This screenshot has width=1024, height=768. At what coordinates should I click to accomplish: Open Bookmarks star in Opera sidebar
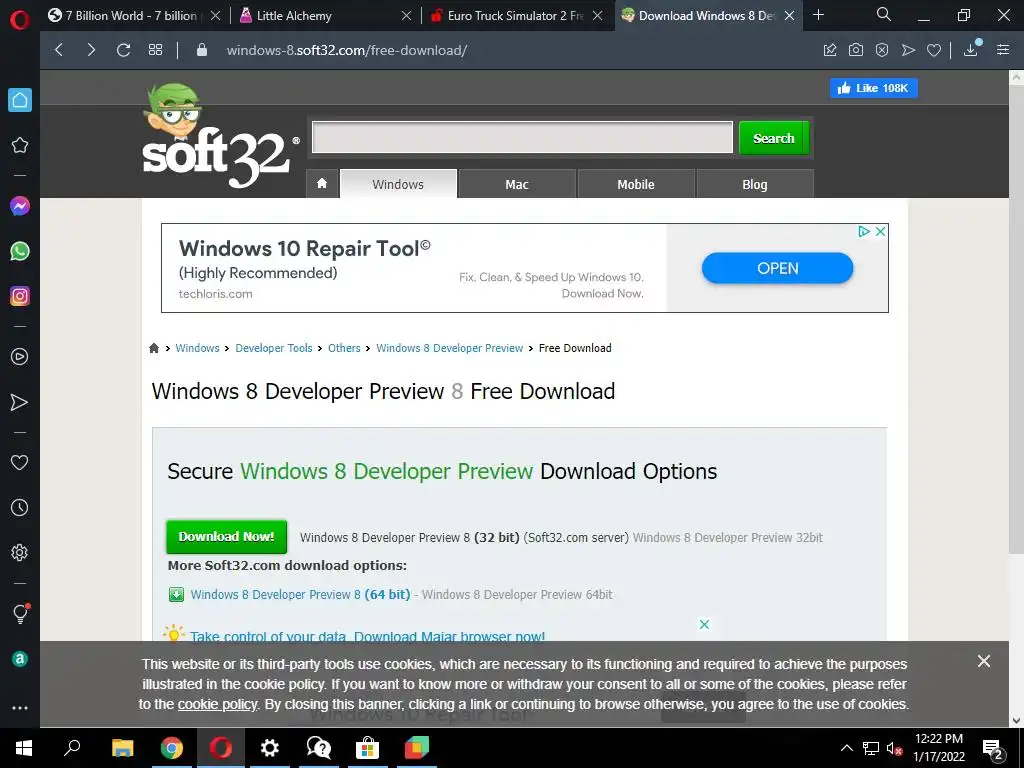pyautogui.click(x=20, y=145)
